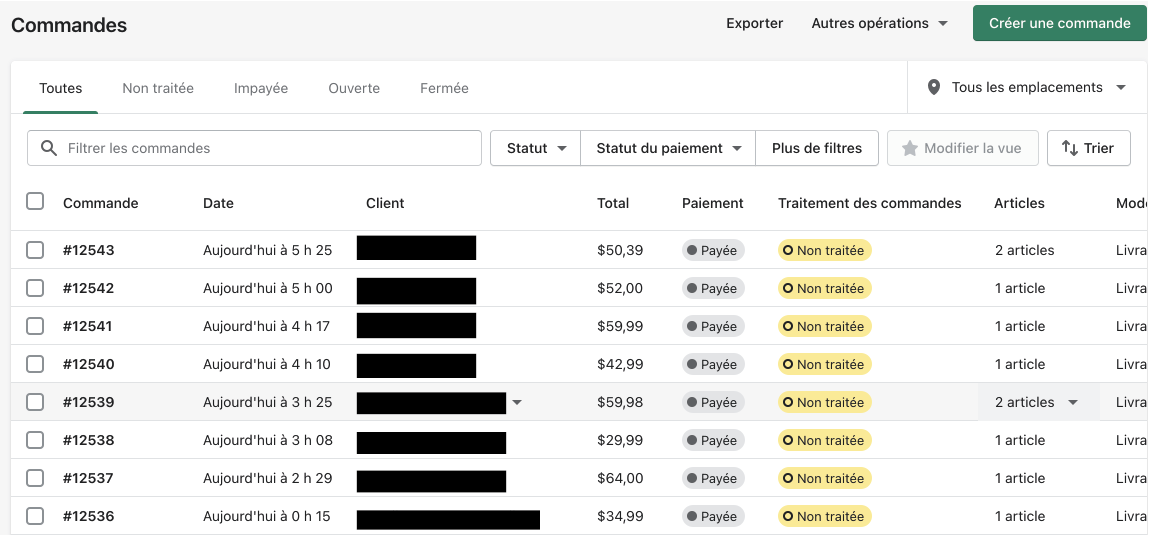Click the location pin icon
This screenshot has width=1149, height=535.
(x=934, y=88)
